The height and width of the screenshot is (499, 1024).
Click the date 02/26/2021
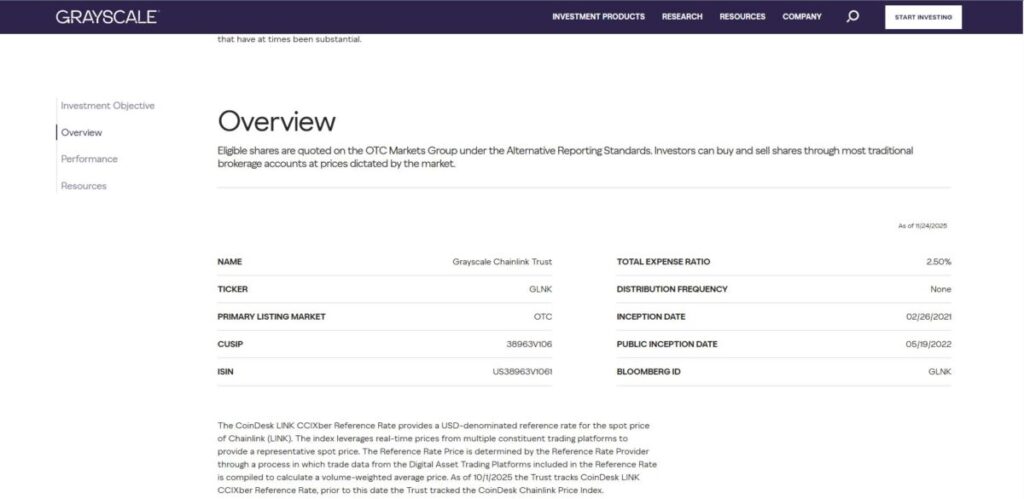click(929, 317)
